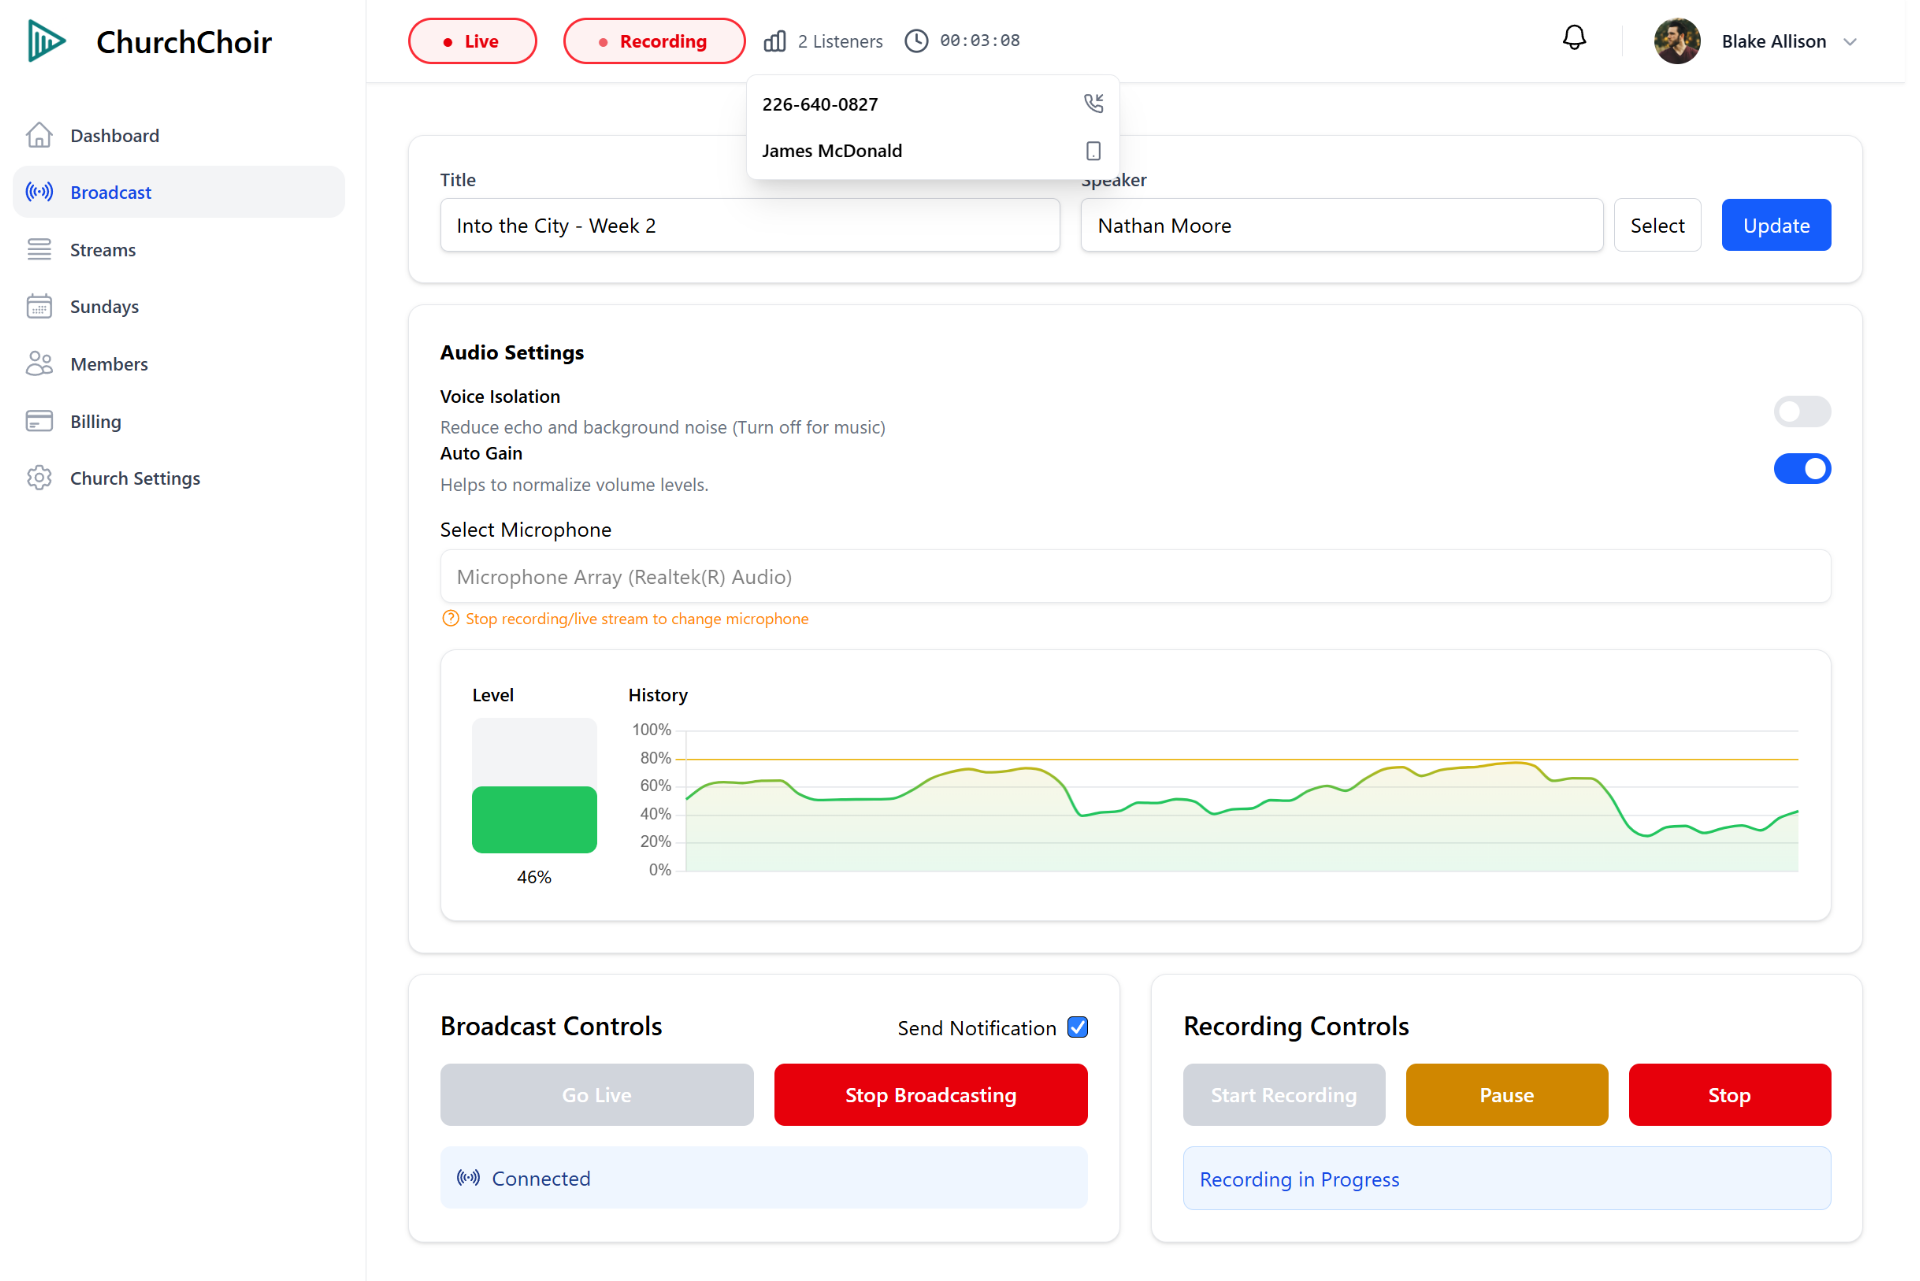The width and height of the screenshot is (1920, 1281).
Task: Enable the Voice Isolation toggle
Action: point(1801,411)
